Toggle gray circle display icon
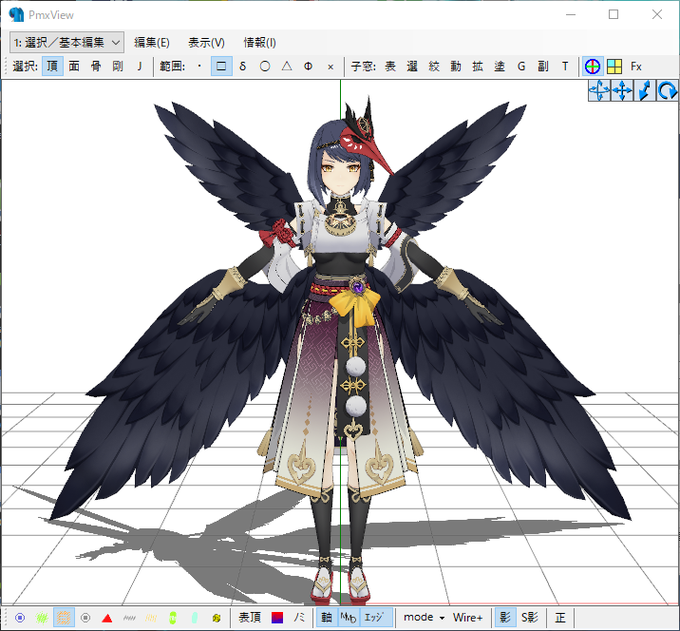This screenshot has height=631, width=680. coord(85,618)
